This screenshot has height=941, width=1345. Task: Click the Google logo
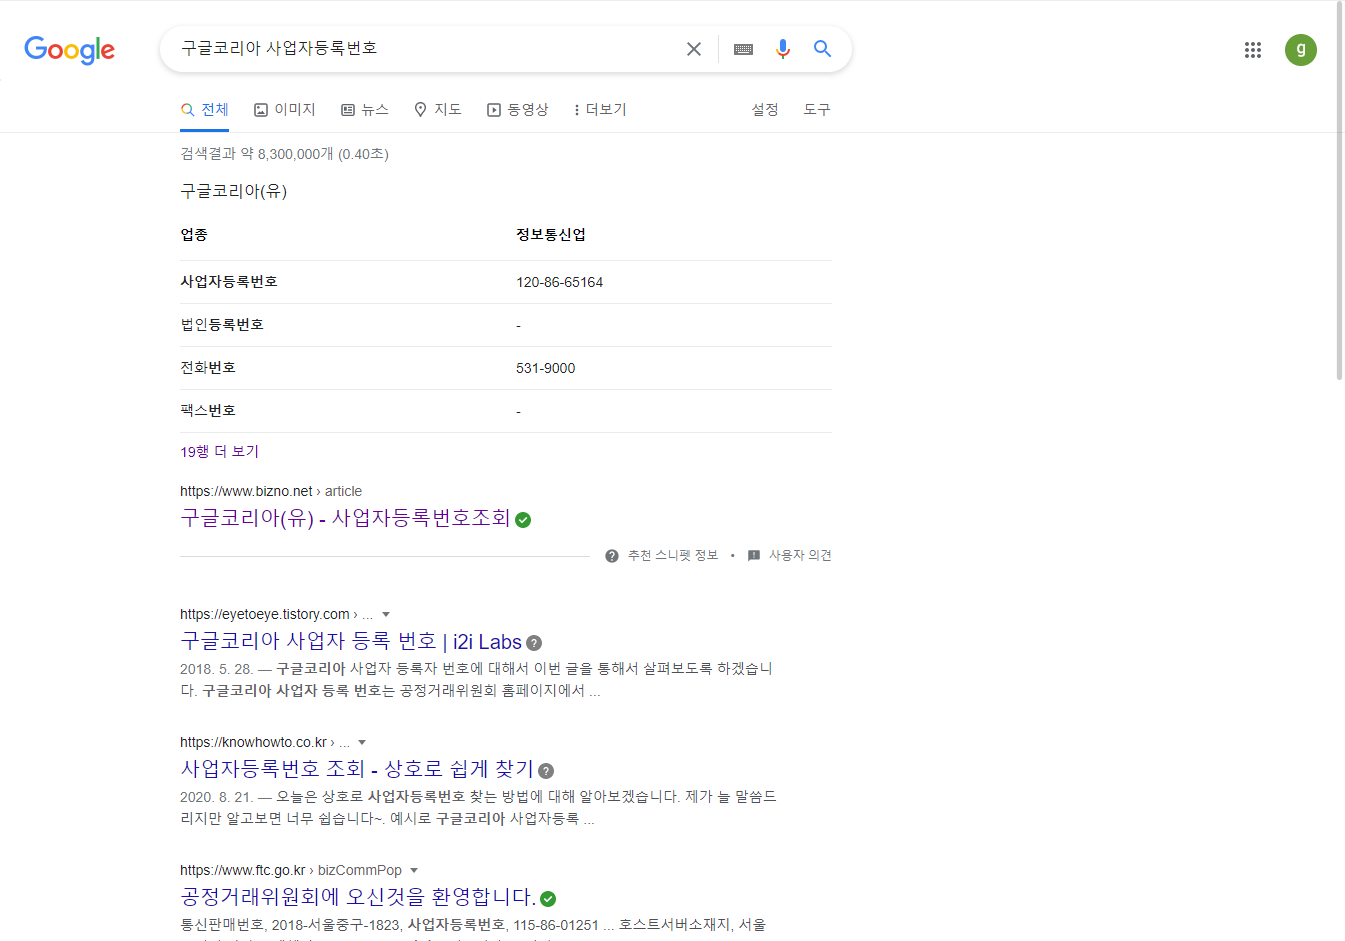click(69, 49)
